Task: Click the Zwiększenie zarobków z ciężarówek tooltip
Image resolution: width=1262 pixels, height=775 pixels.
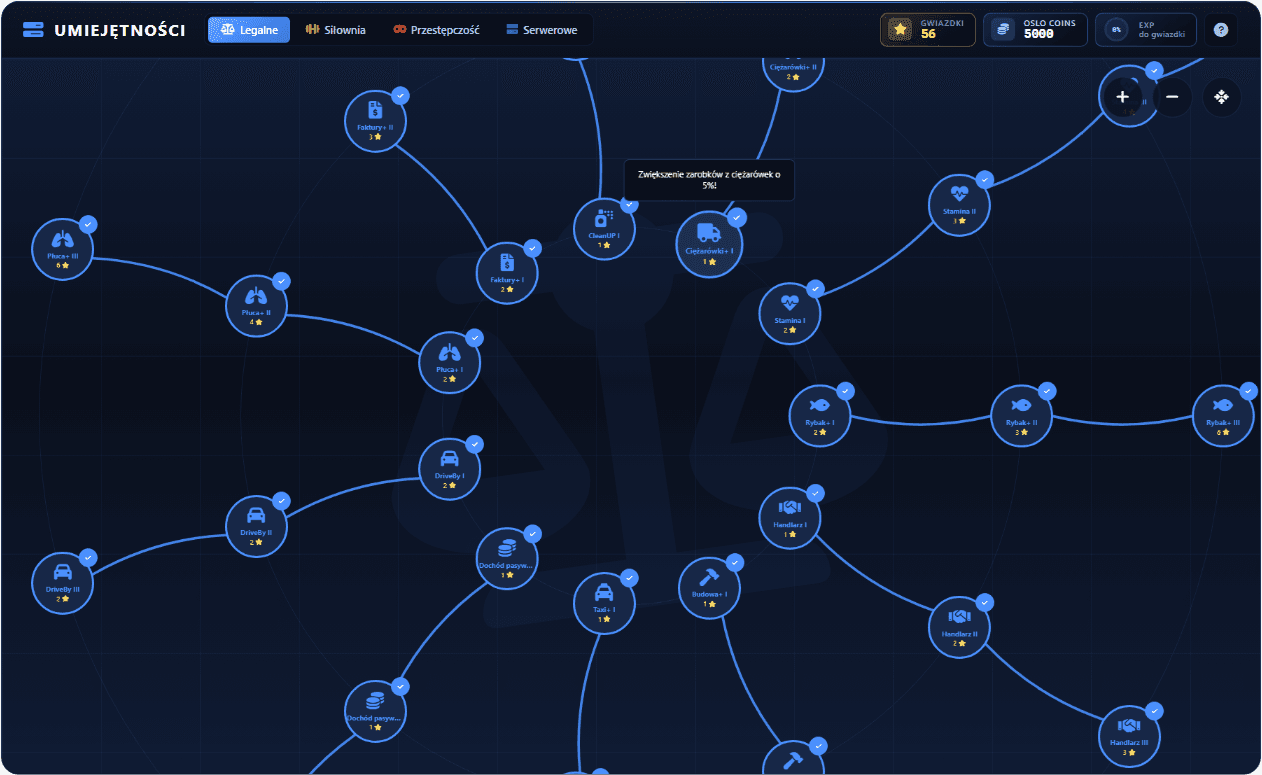Action: click(709, 180)
